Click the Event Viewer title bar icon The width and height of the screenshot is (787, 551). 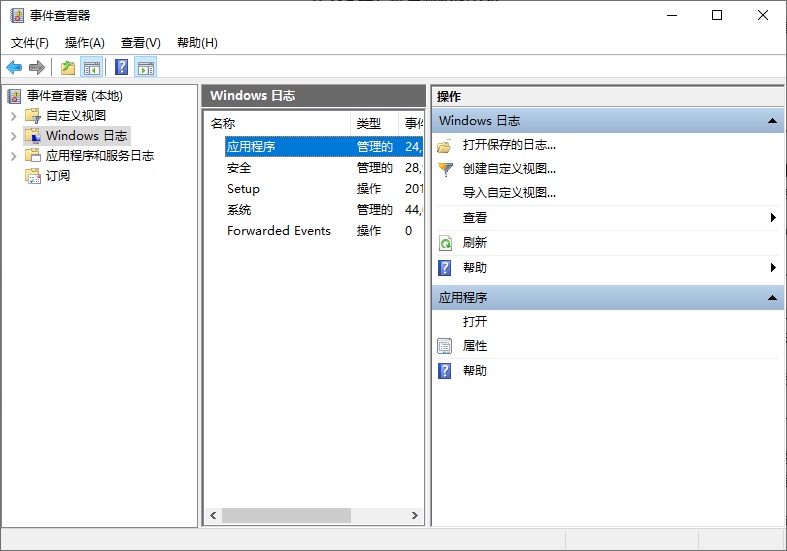pyautogui.click(x=17, y=16)
